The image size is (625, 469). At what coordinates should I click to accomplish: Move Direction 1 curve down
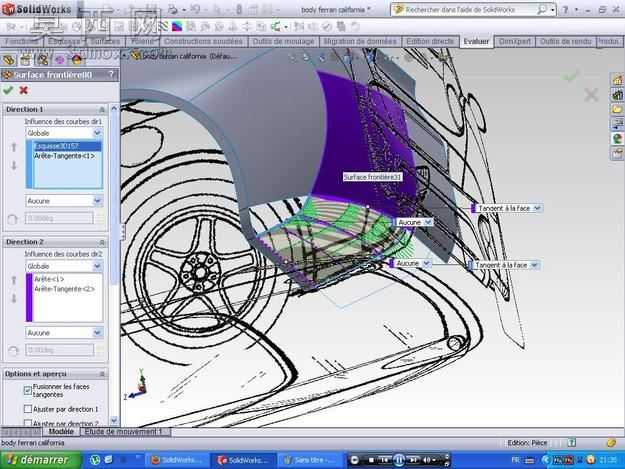click(14, 165)
